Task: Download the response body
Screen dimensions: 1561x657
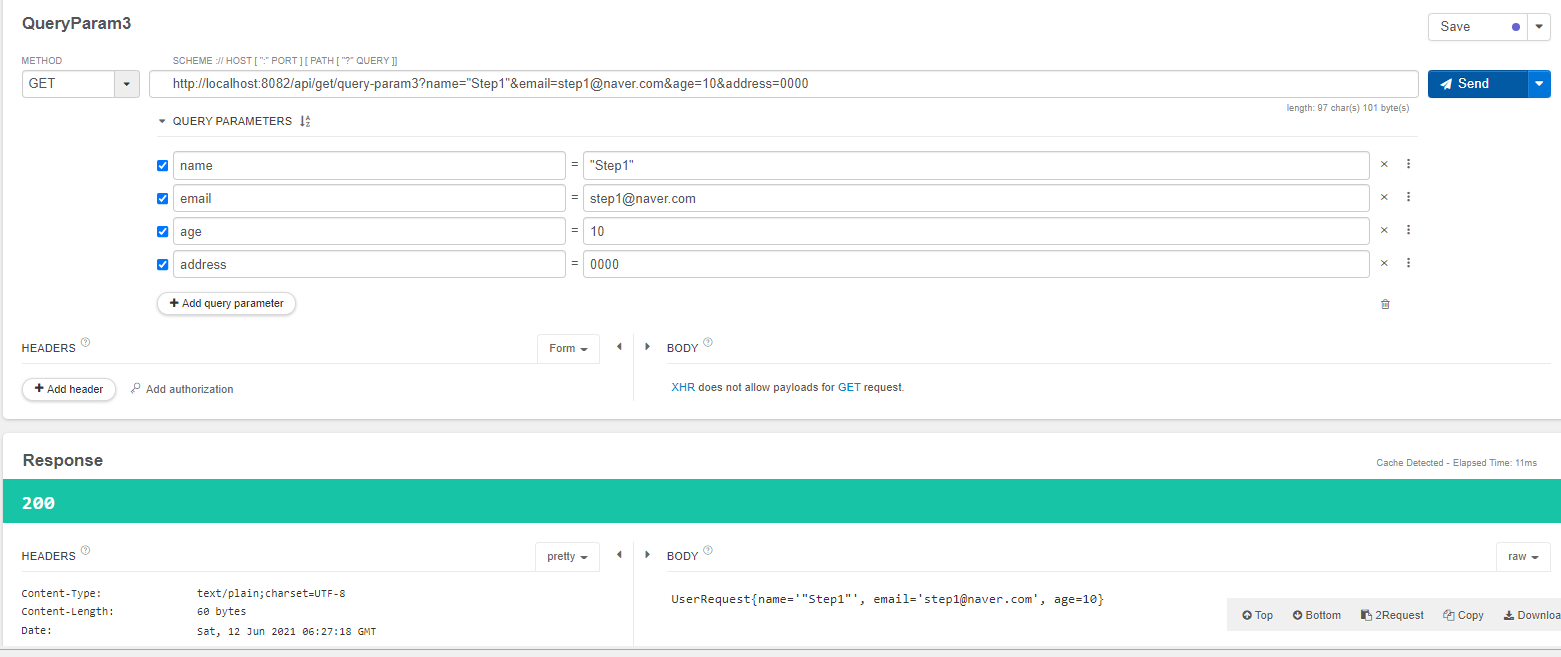Action: [x=1531, y=615]
